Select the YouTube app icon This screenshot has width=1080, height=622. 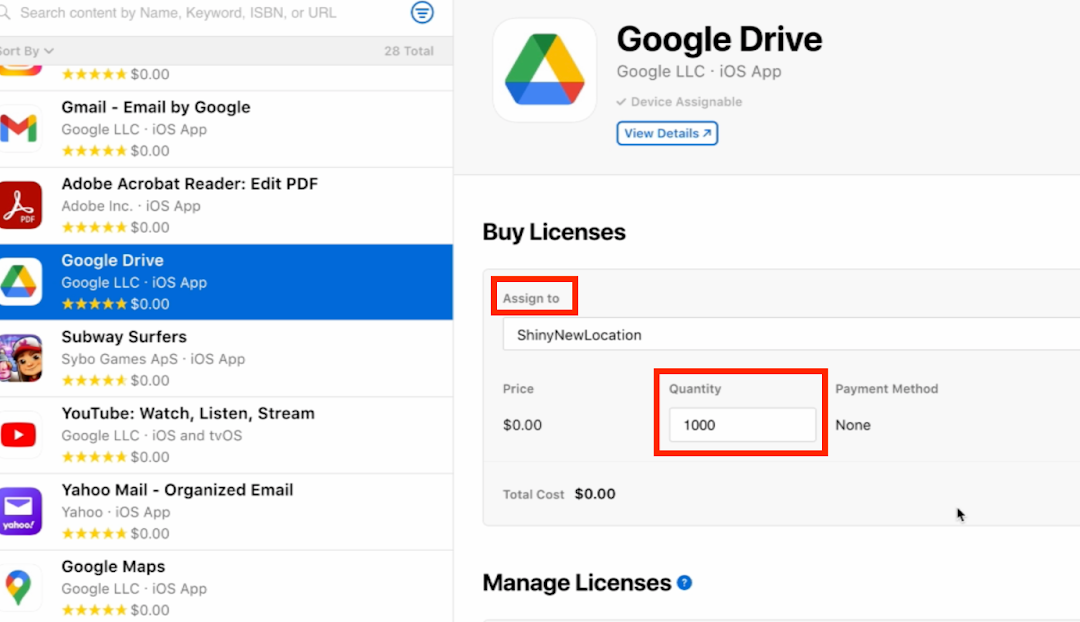19,435
